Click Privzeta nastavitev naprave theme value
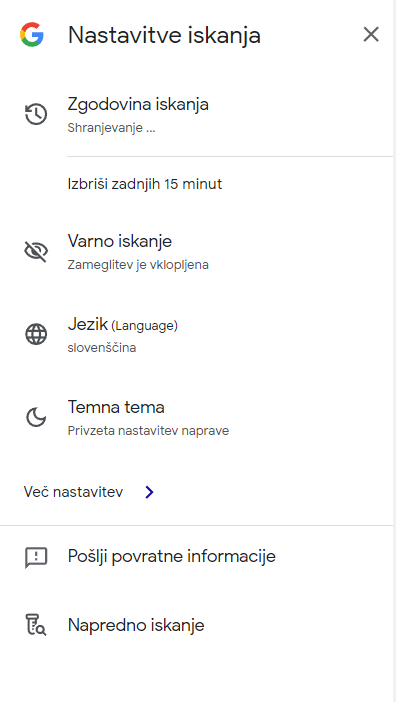 [x=148, y=431]
